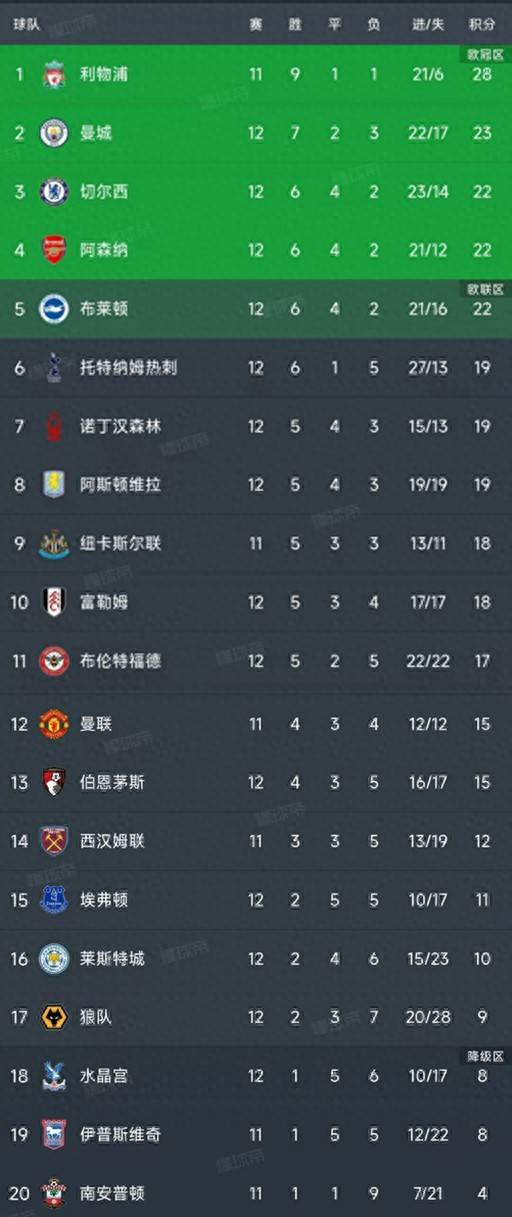512x1217 pixels.
Task: Click the Liverpool club crest icon
Action: point(54,74)
